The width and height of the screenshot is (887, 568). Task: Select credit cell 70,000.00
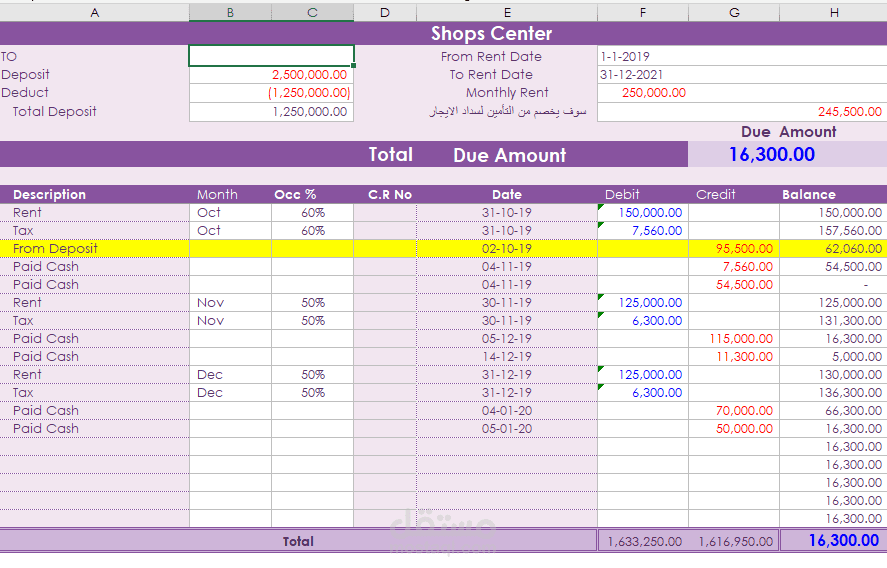[734, 411]
